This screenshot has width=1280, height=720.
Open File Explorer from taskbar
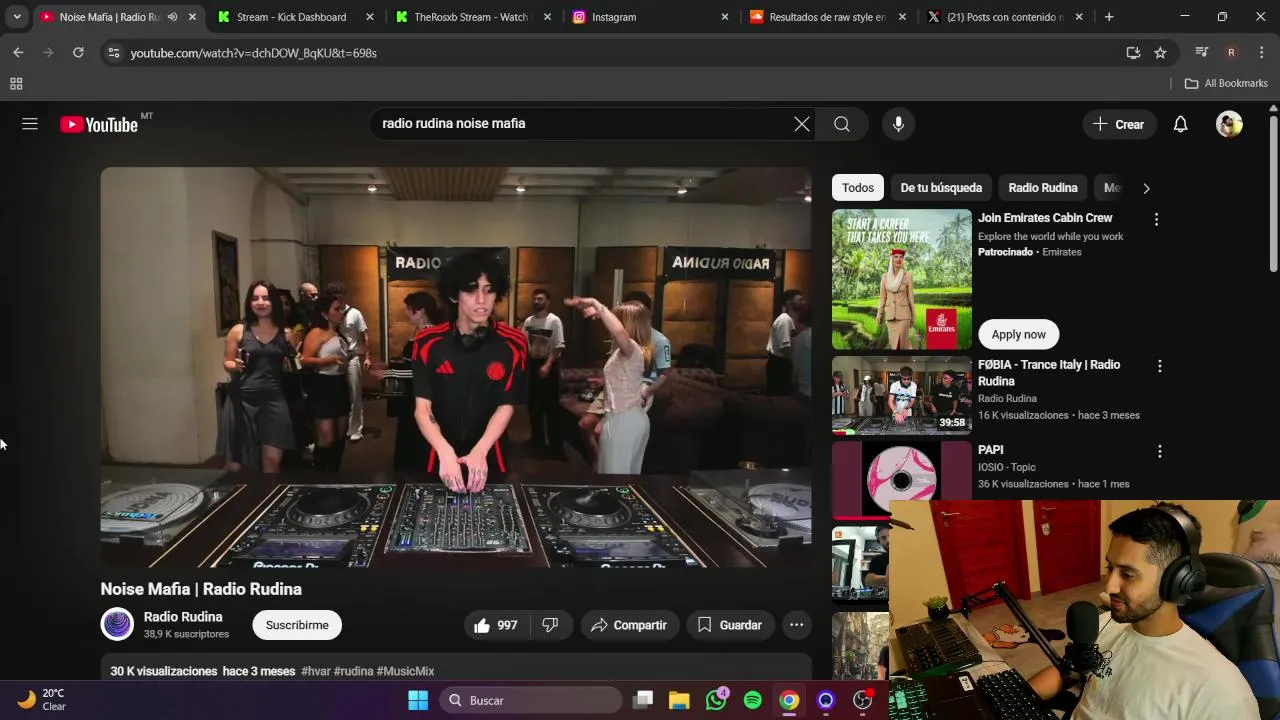(679, 700)
